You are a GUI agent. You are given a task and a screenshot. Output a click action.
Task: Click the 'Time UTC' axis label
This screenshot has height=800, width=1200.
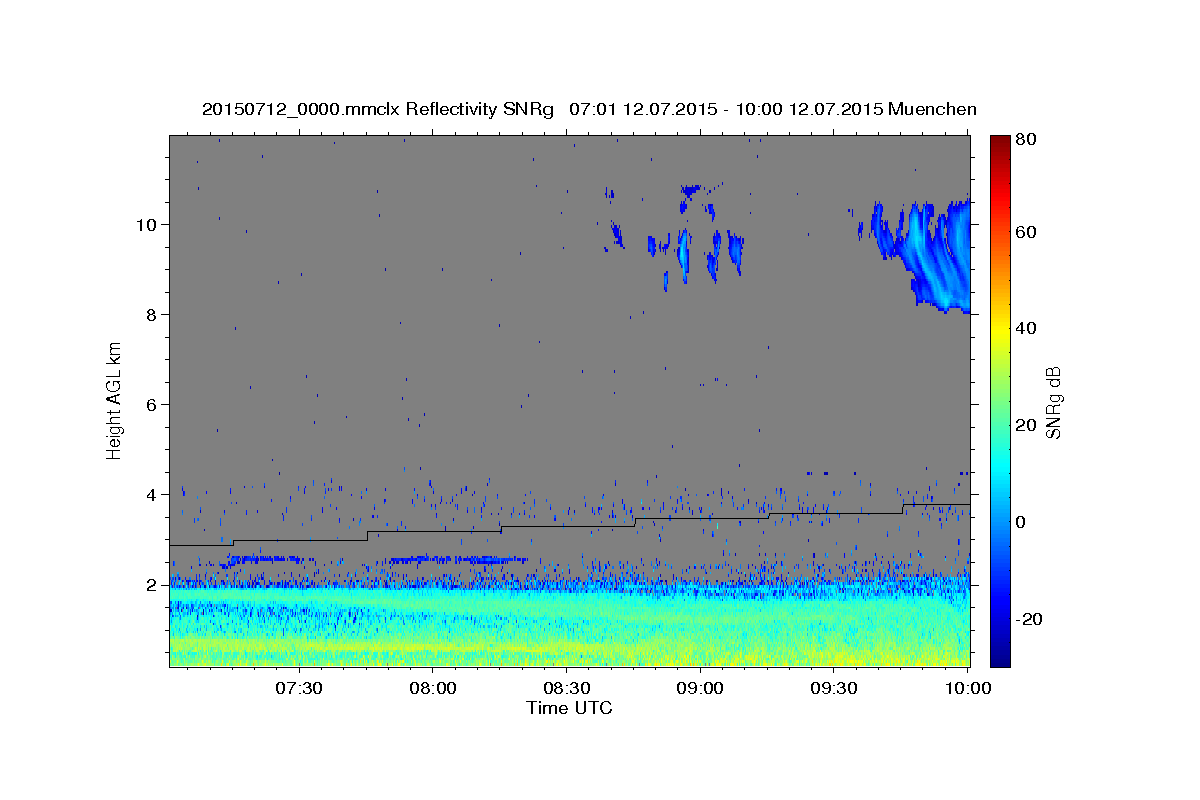(x=569, y=708)
